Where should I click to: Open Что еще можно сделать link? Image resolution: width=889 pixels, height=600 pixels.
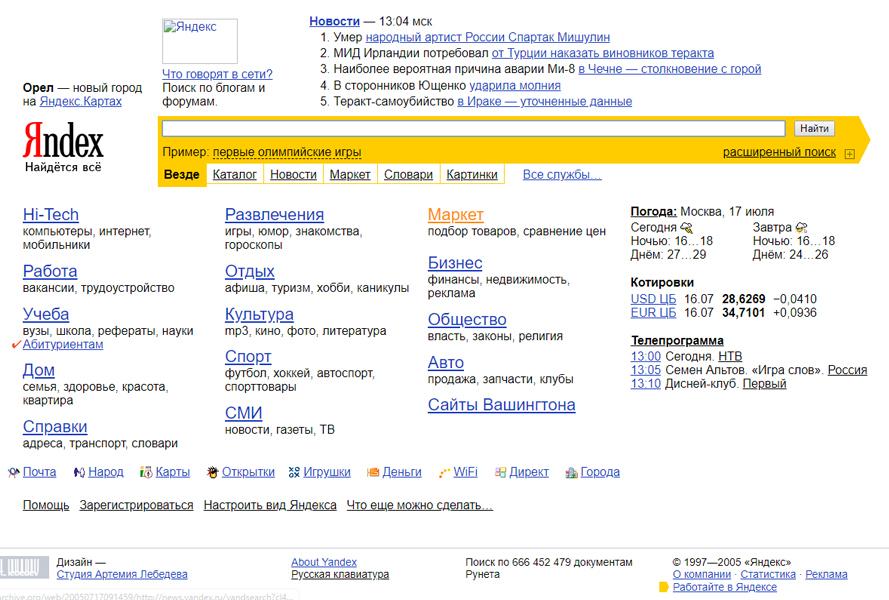(419, 505)
